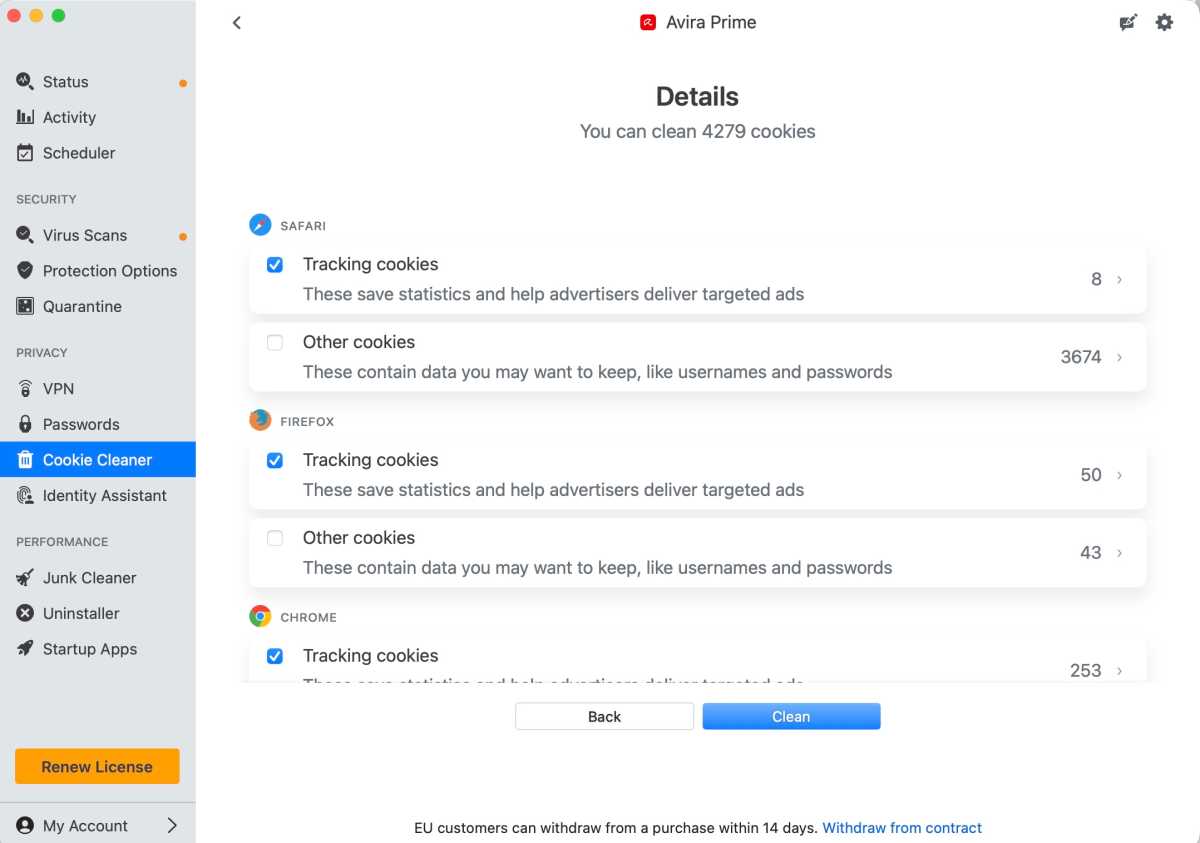Click the Quarantine box icon
Image resolution: width=1200 pixels, height=843 pixels.
pyautogui.click(x=25, y=306)
